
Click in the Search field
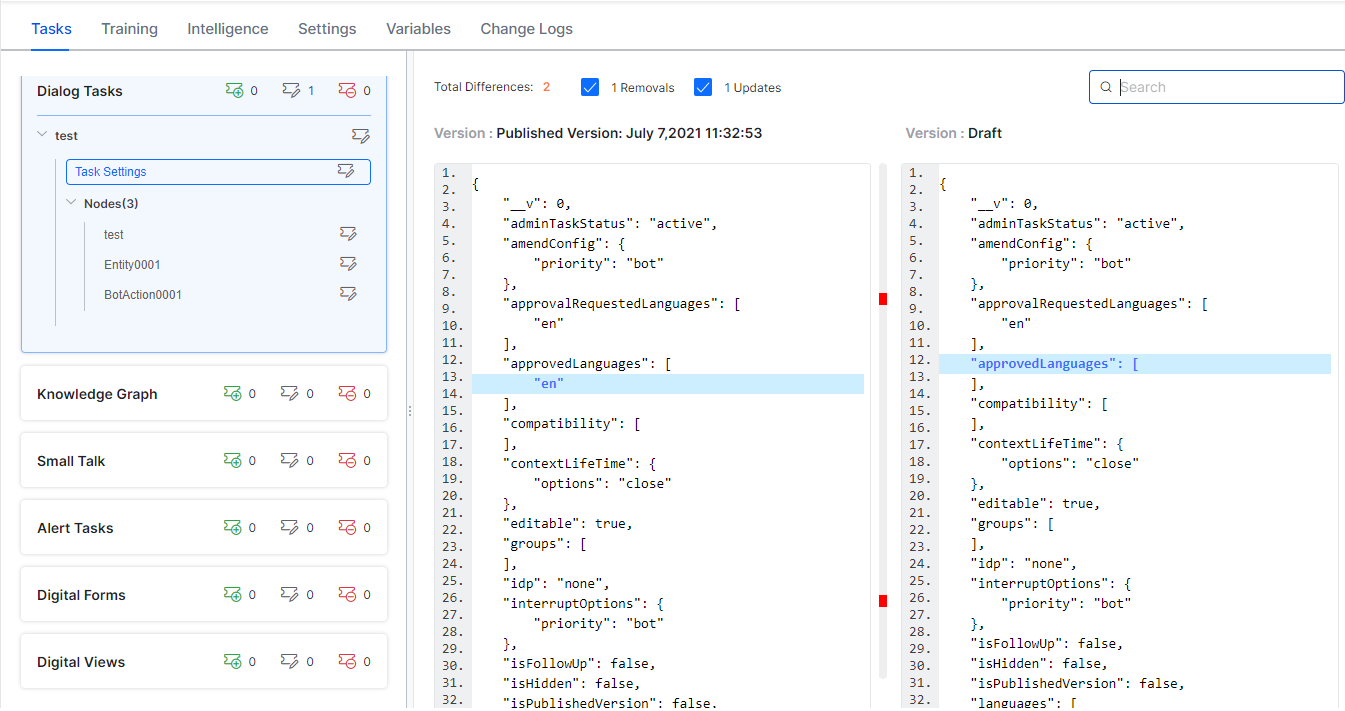[x=1228, y=87]
